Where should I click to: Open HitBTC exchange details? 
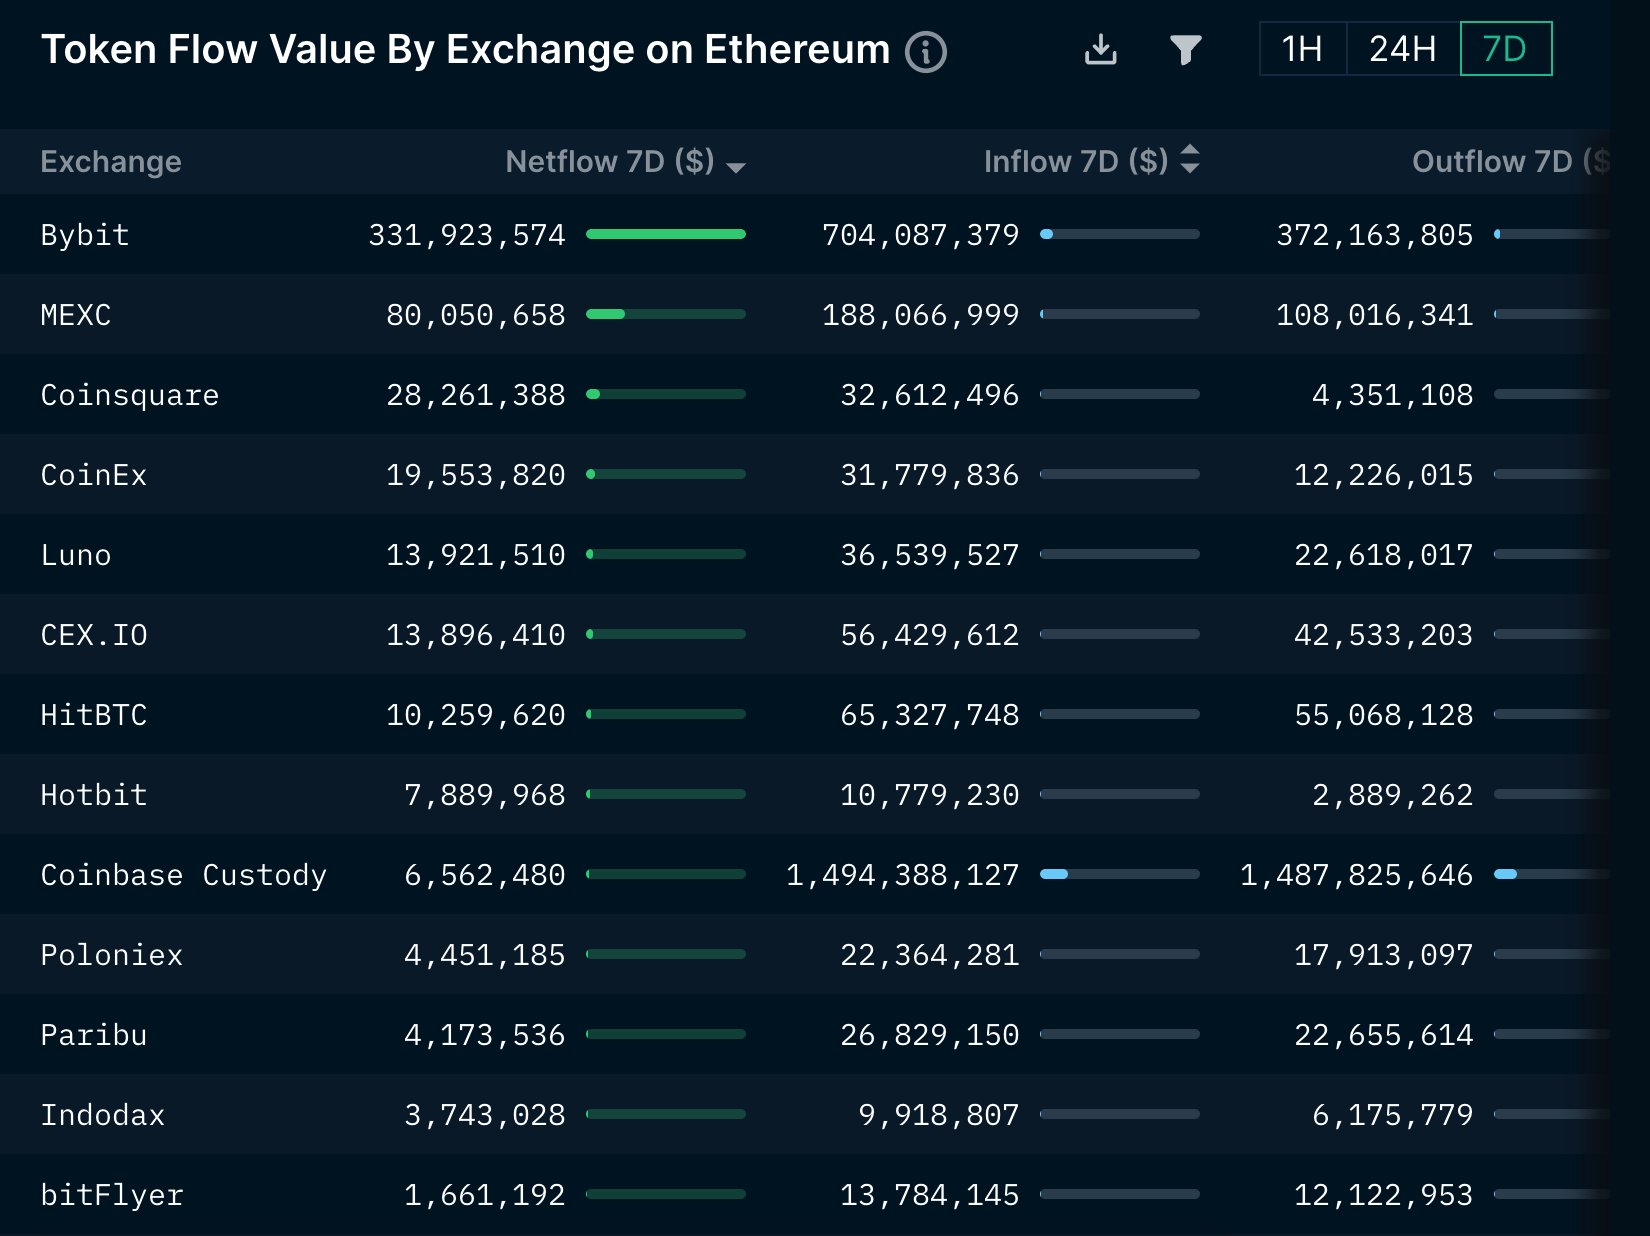[x=95, y=714]
